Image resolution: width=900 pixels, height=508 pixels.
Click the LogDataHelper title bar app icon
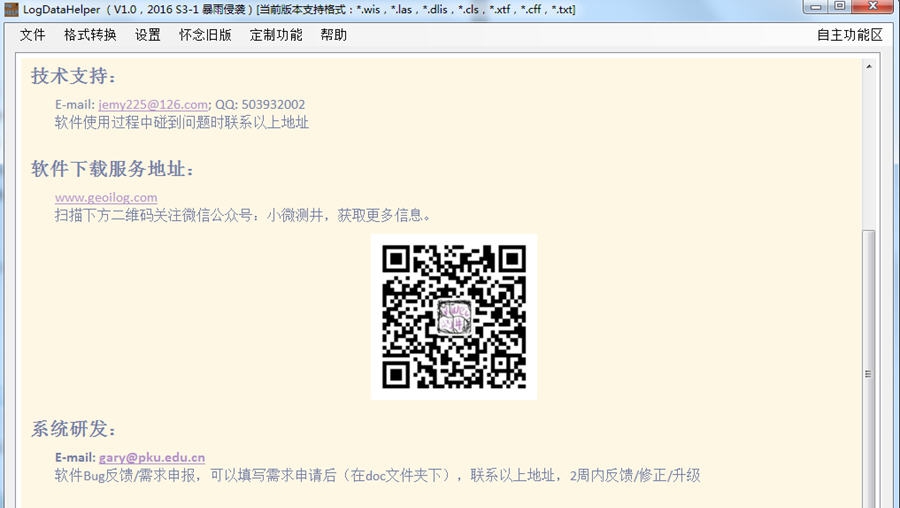tap(11, 9)
